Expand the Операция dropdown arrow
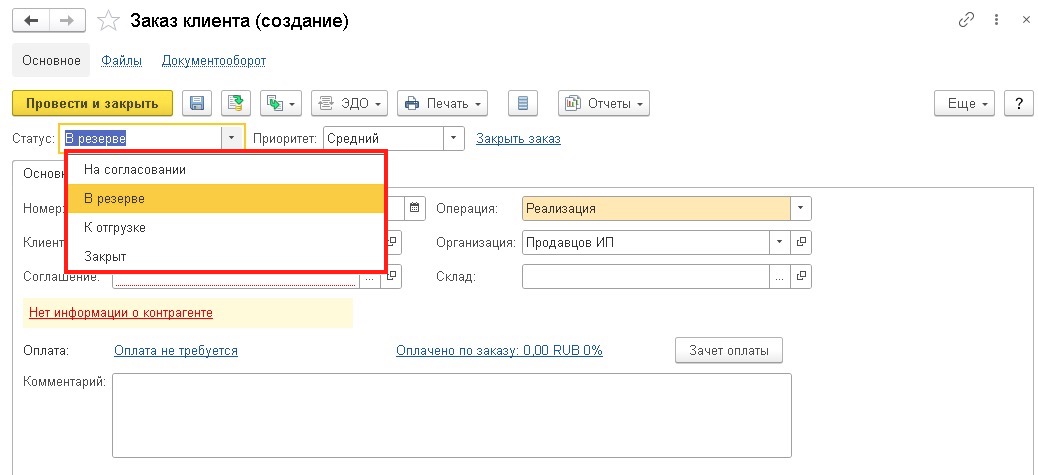 pos(800,208)
